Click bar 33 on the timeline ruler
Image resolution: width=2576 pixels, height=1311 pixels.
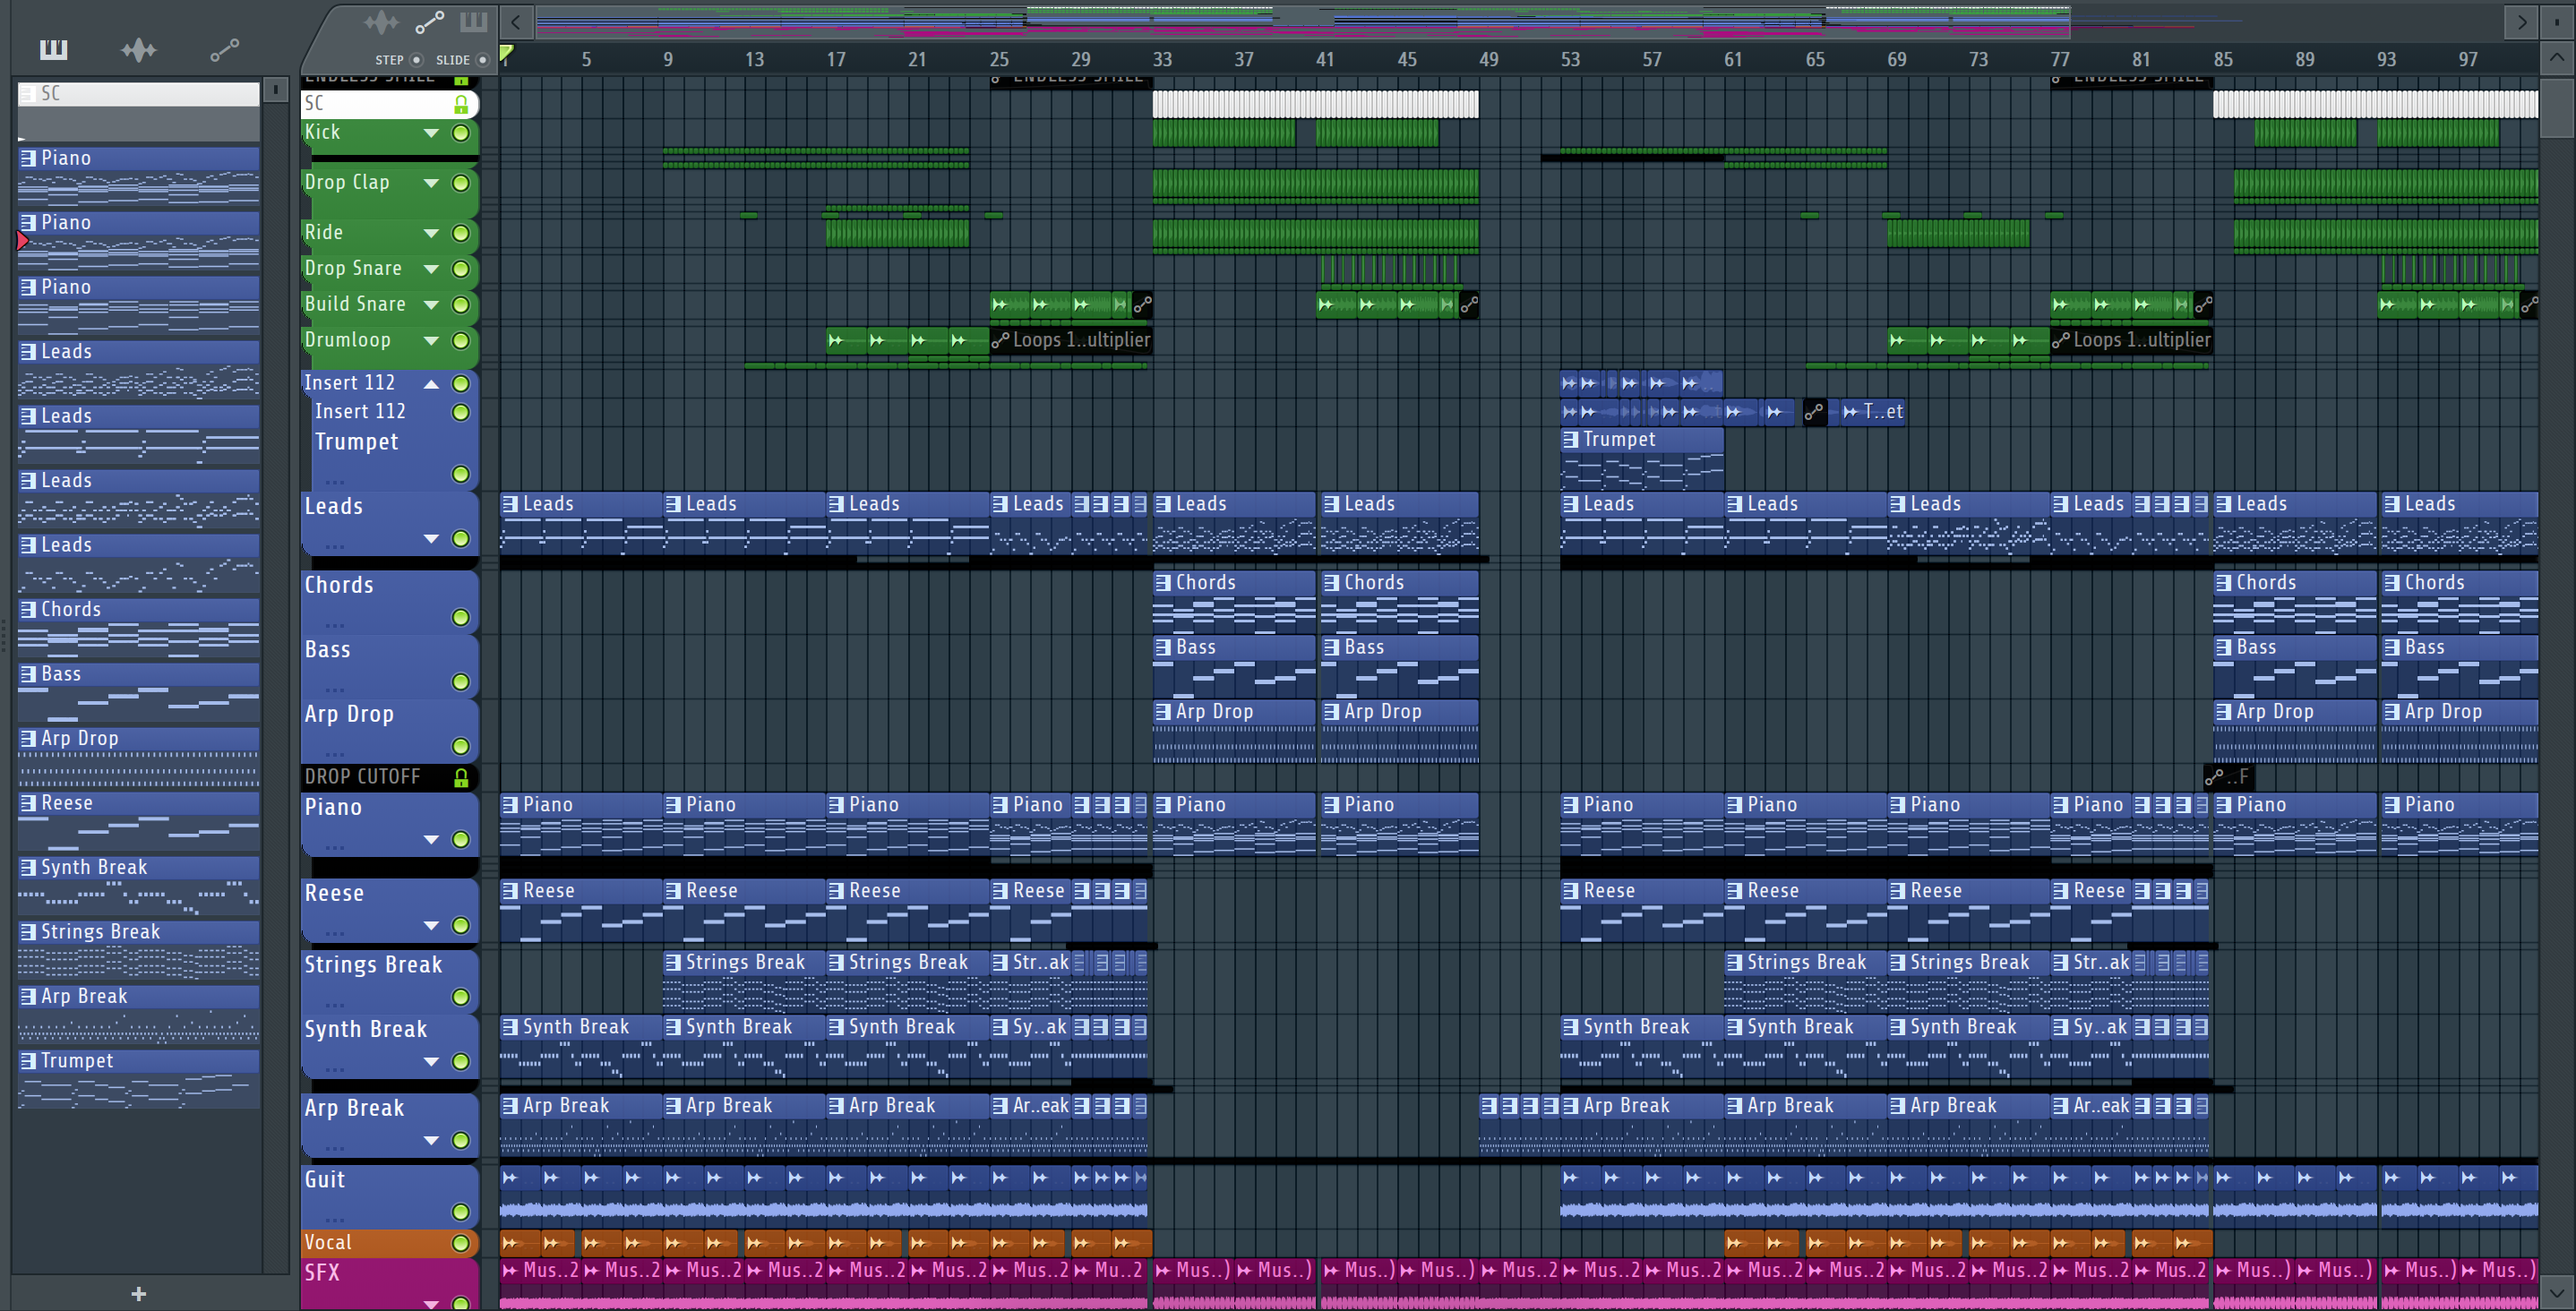[1161, 60]
